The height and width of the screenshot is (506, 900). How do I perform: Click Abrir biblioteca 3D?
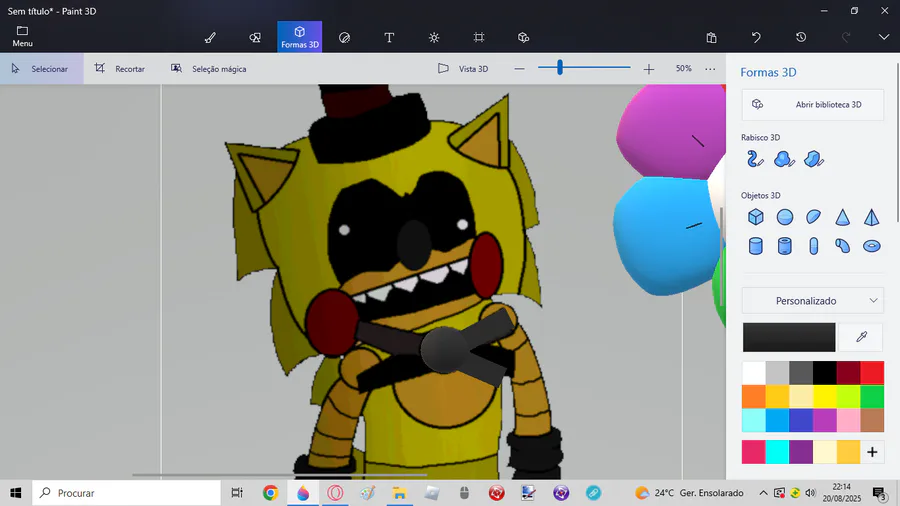tap(813, 104)
